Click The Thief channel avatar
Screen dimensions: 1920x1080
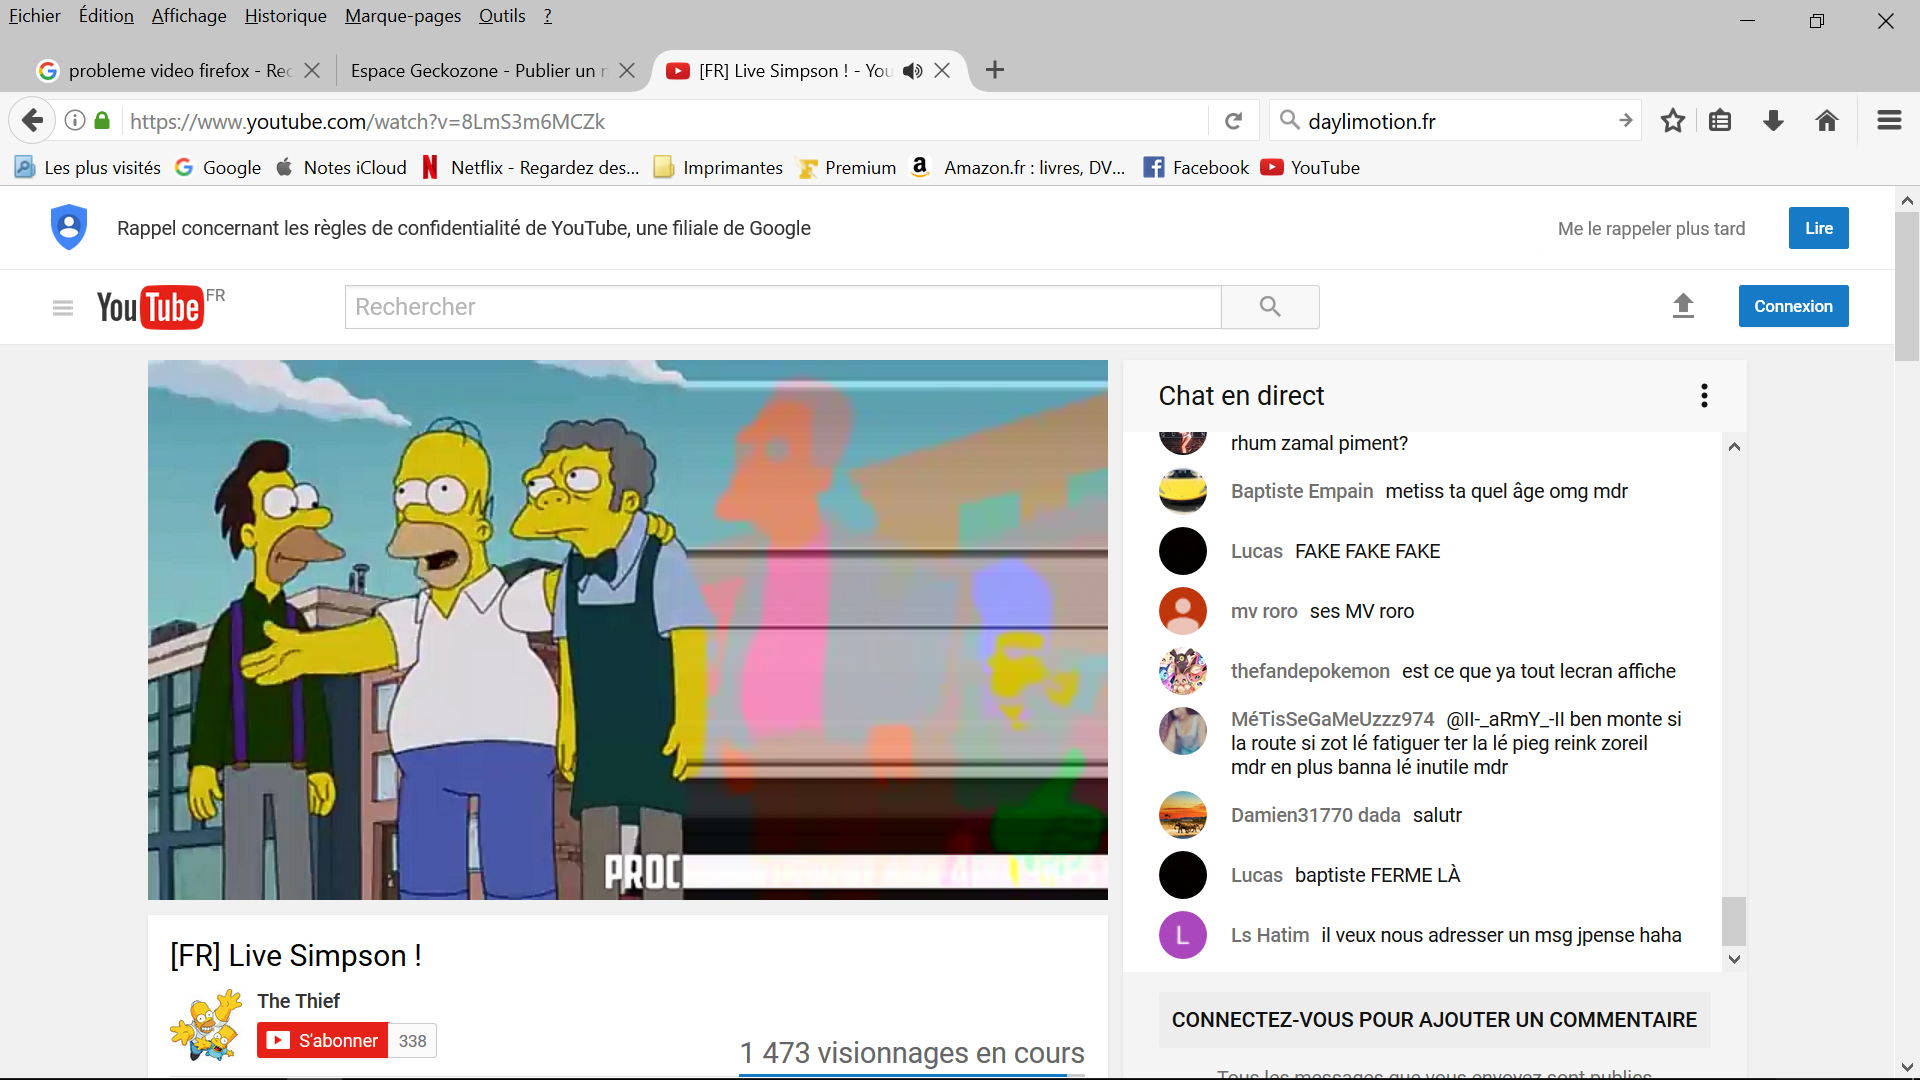coord(206,1025)
